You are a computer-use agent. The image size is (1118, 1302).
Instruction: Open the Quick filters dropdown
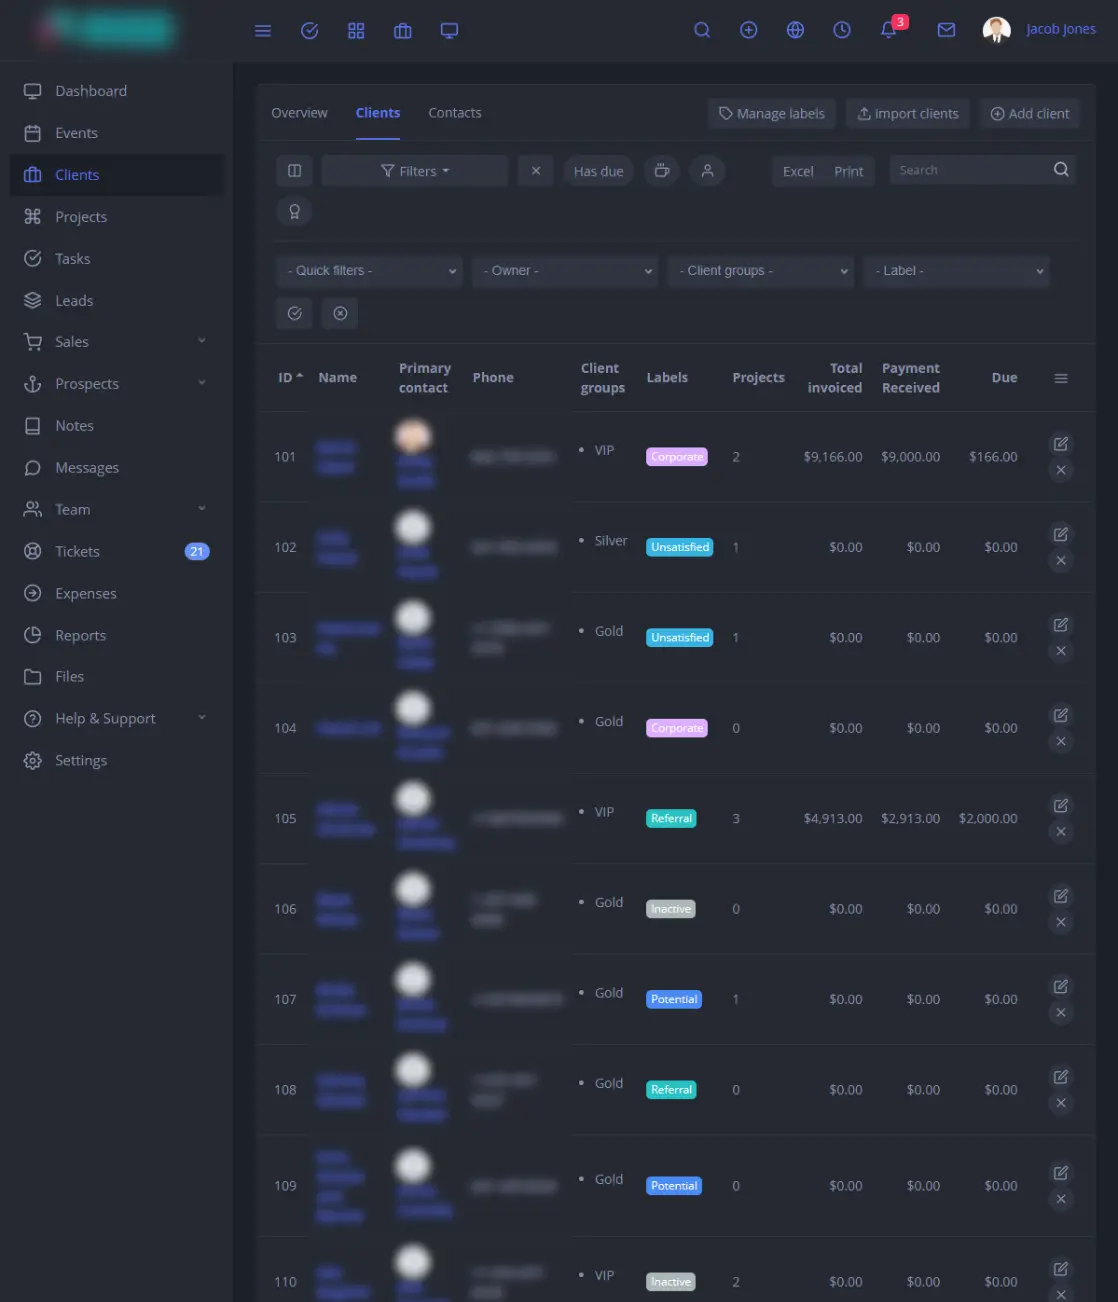pyautogui.click(x=369, y=271)
